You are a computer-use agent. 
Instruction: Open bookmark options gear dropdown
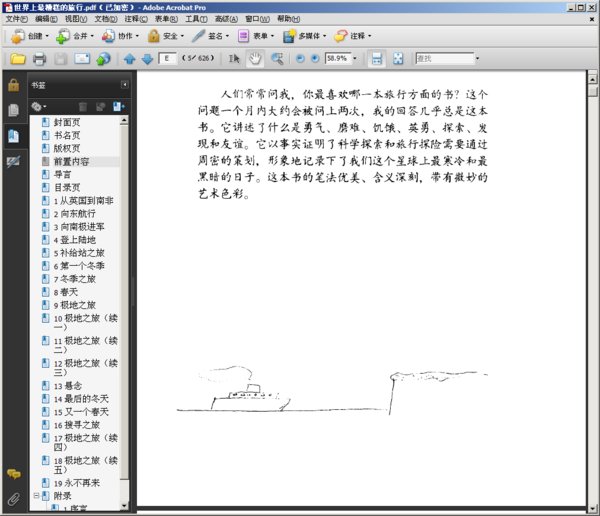(39, 106)
